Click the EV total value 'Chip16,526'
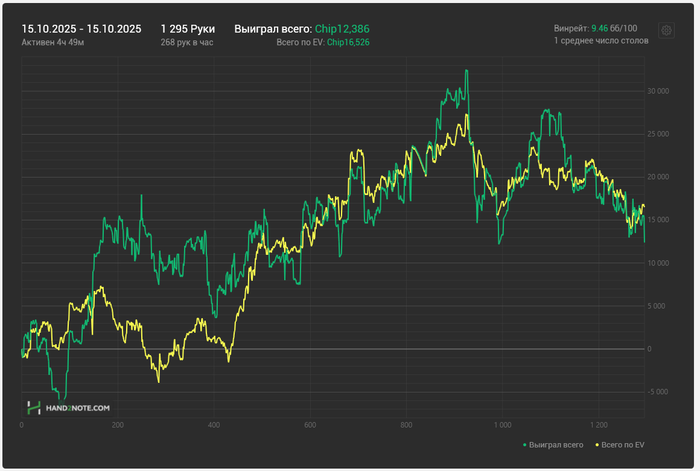700x471 pixels. 348,42
